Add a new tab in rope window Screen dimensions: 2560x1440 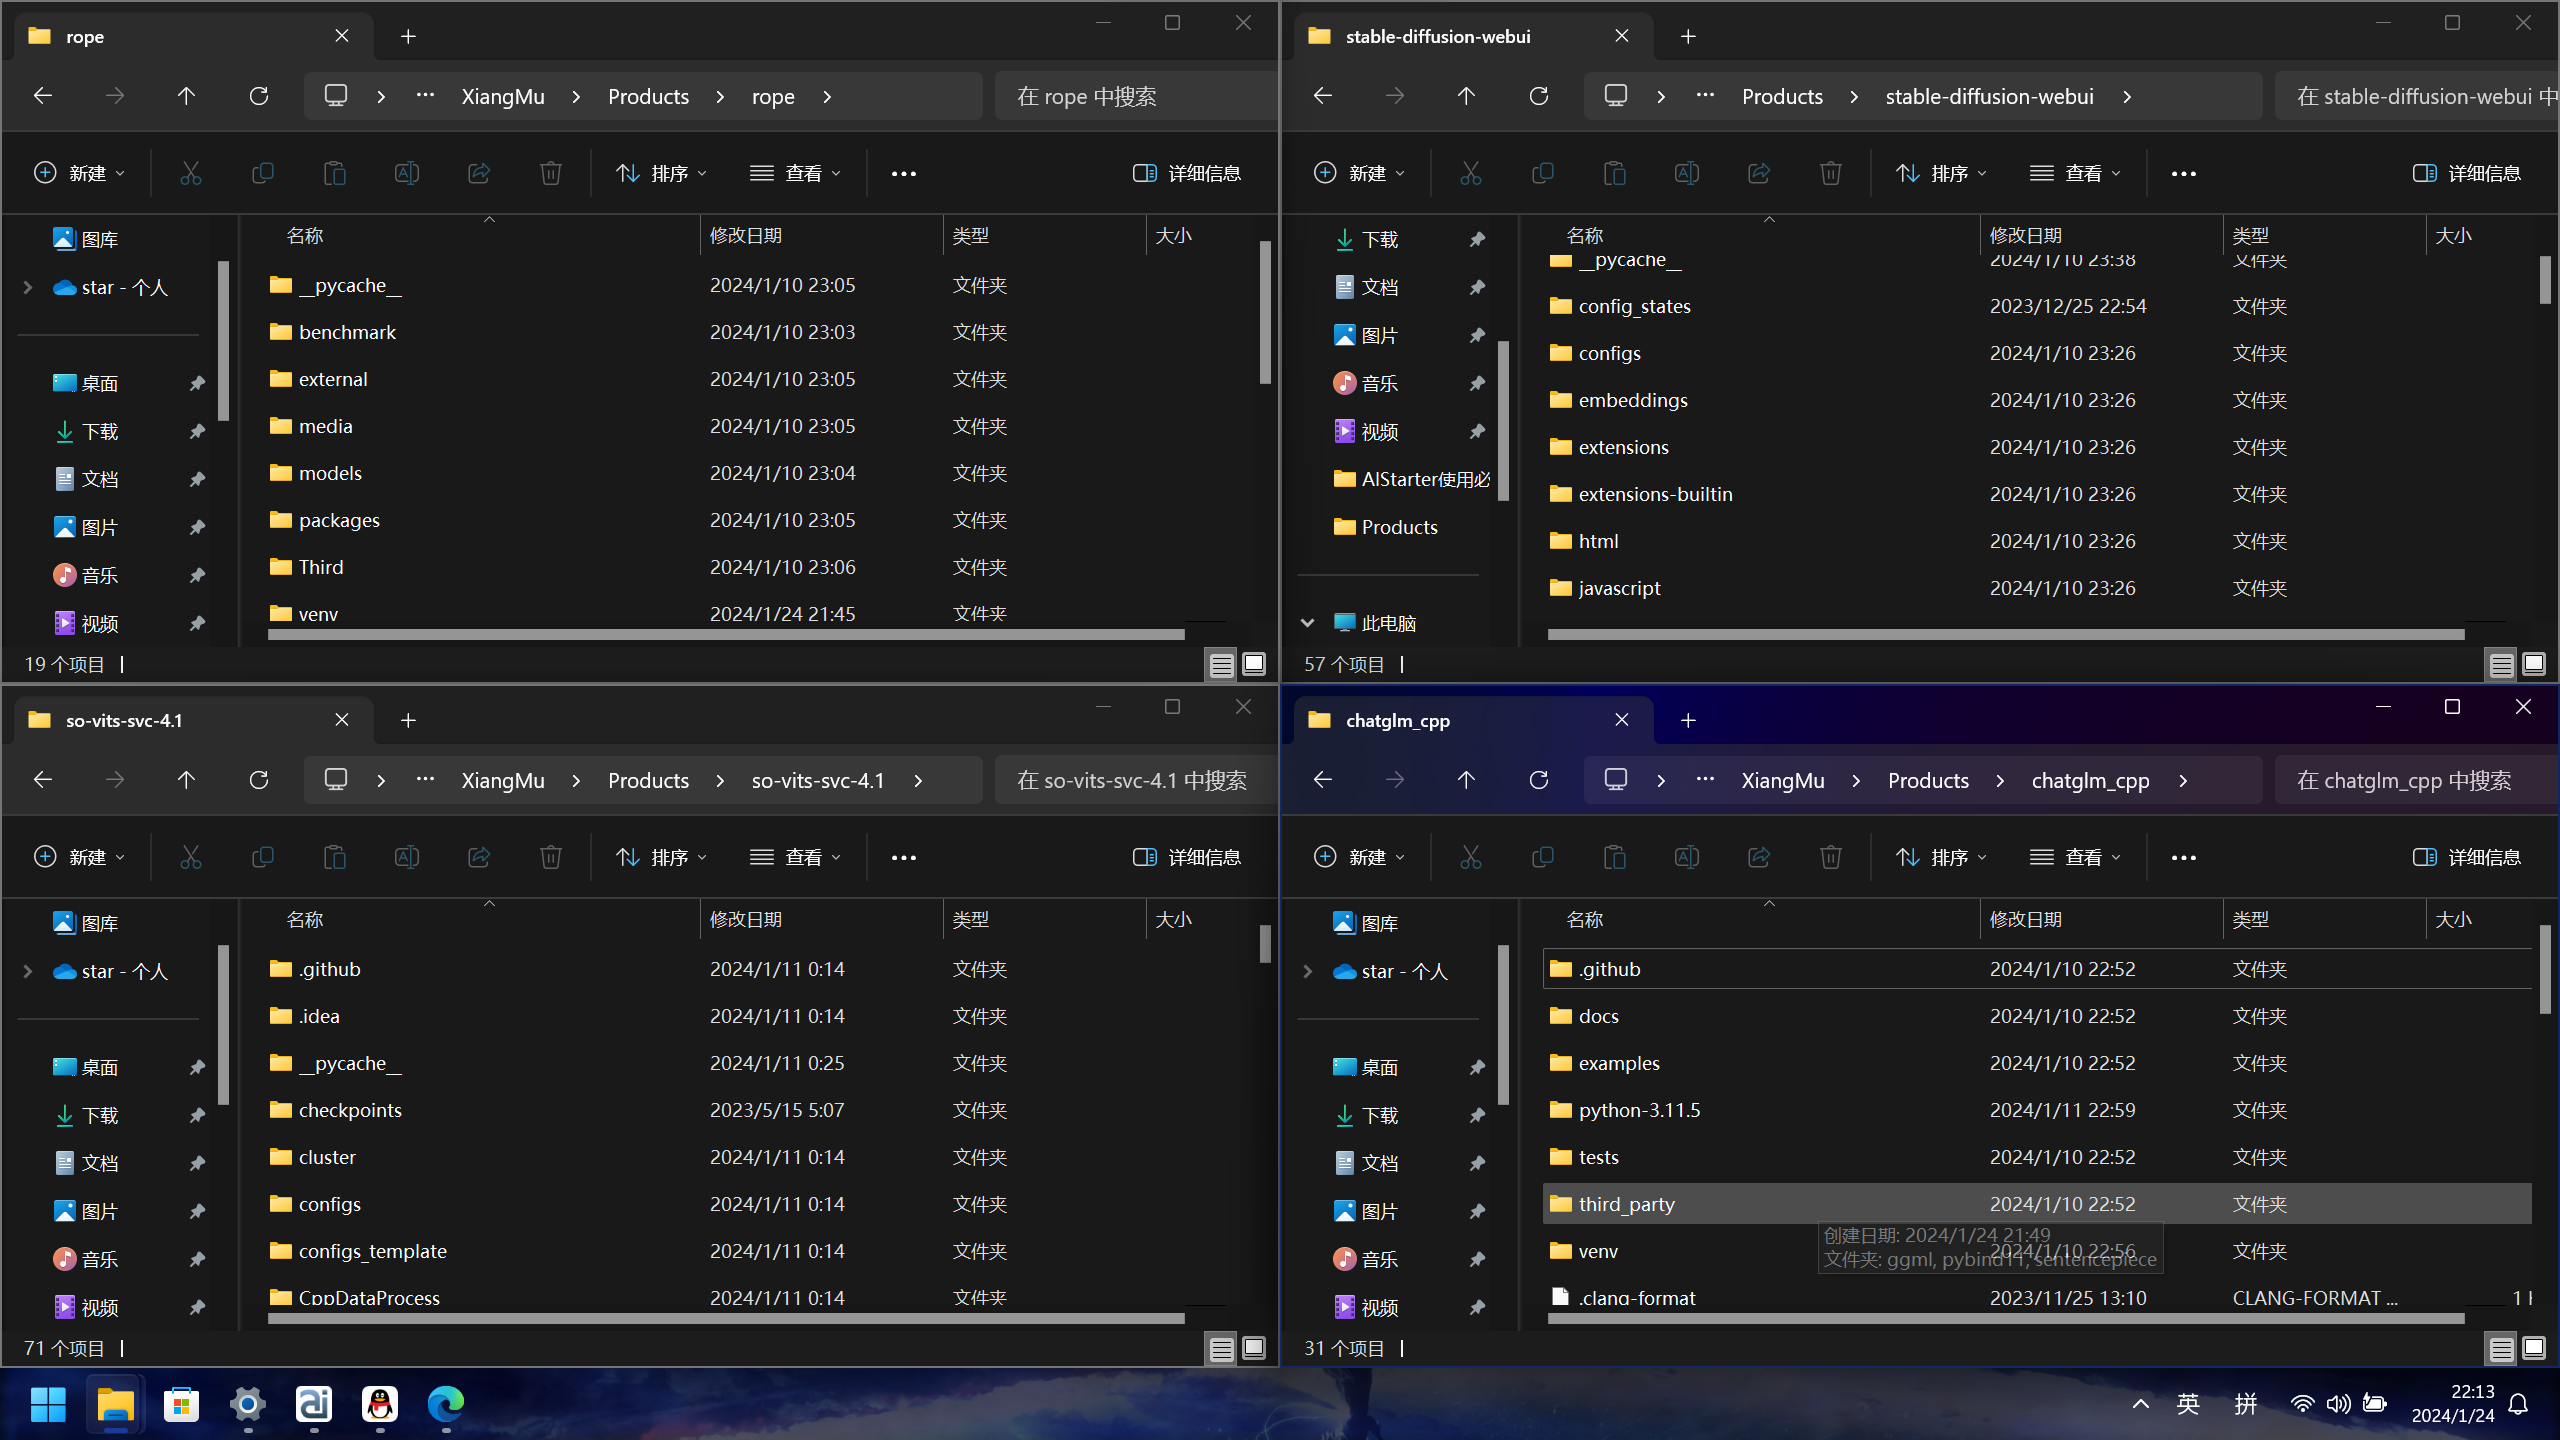click(x=408, y=36)
